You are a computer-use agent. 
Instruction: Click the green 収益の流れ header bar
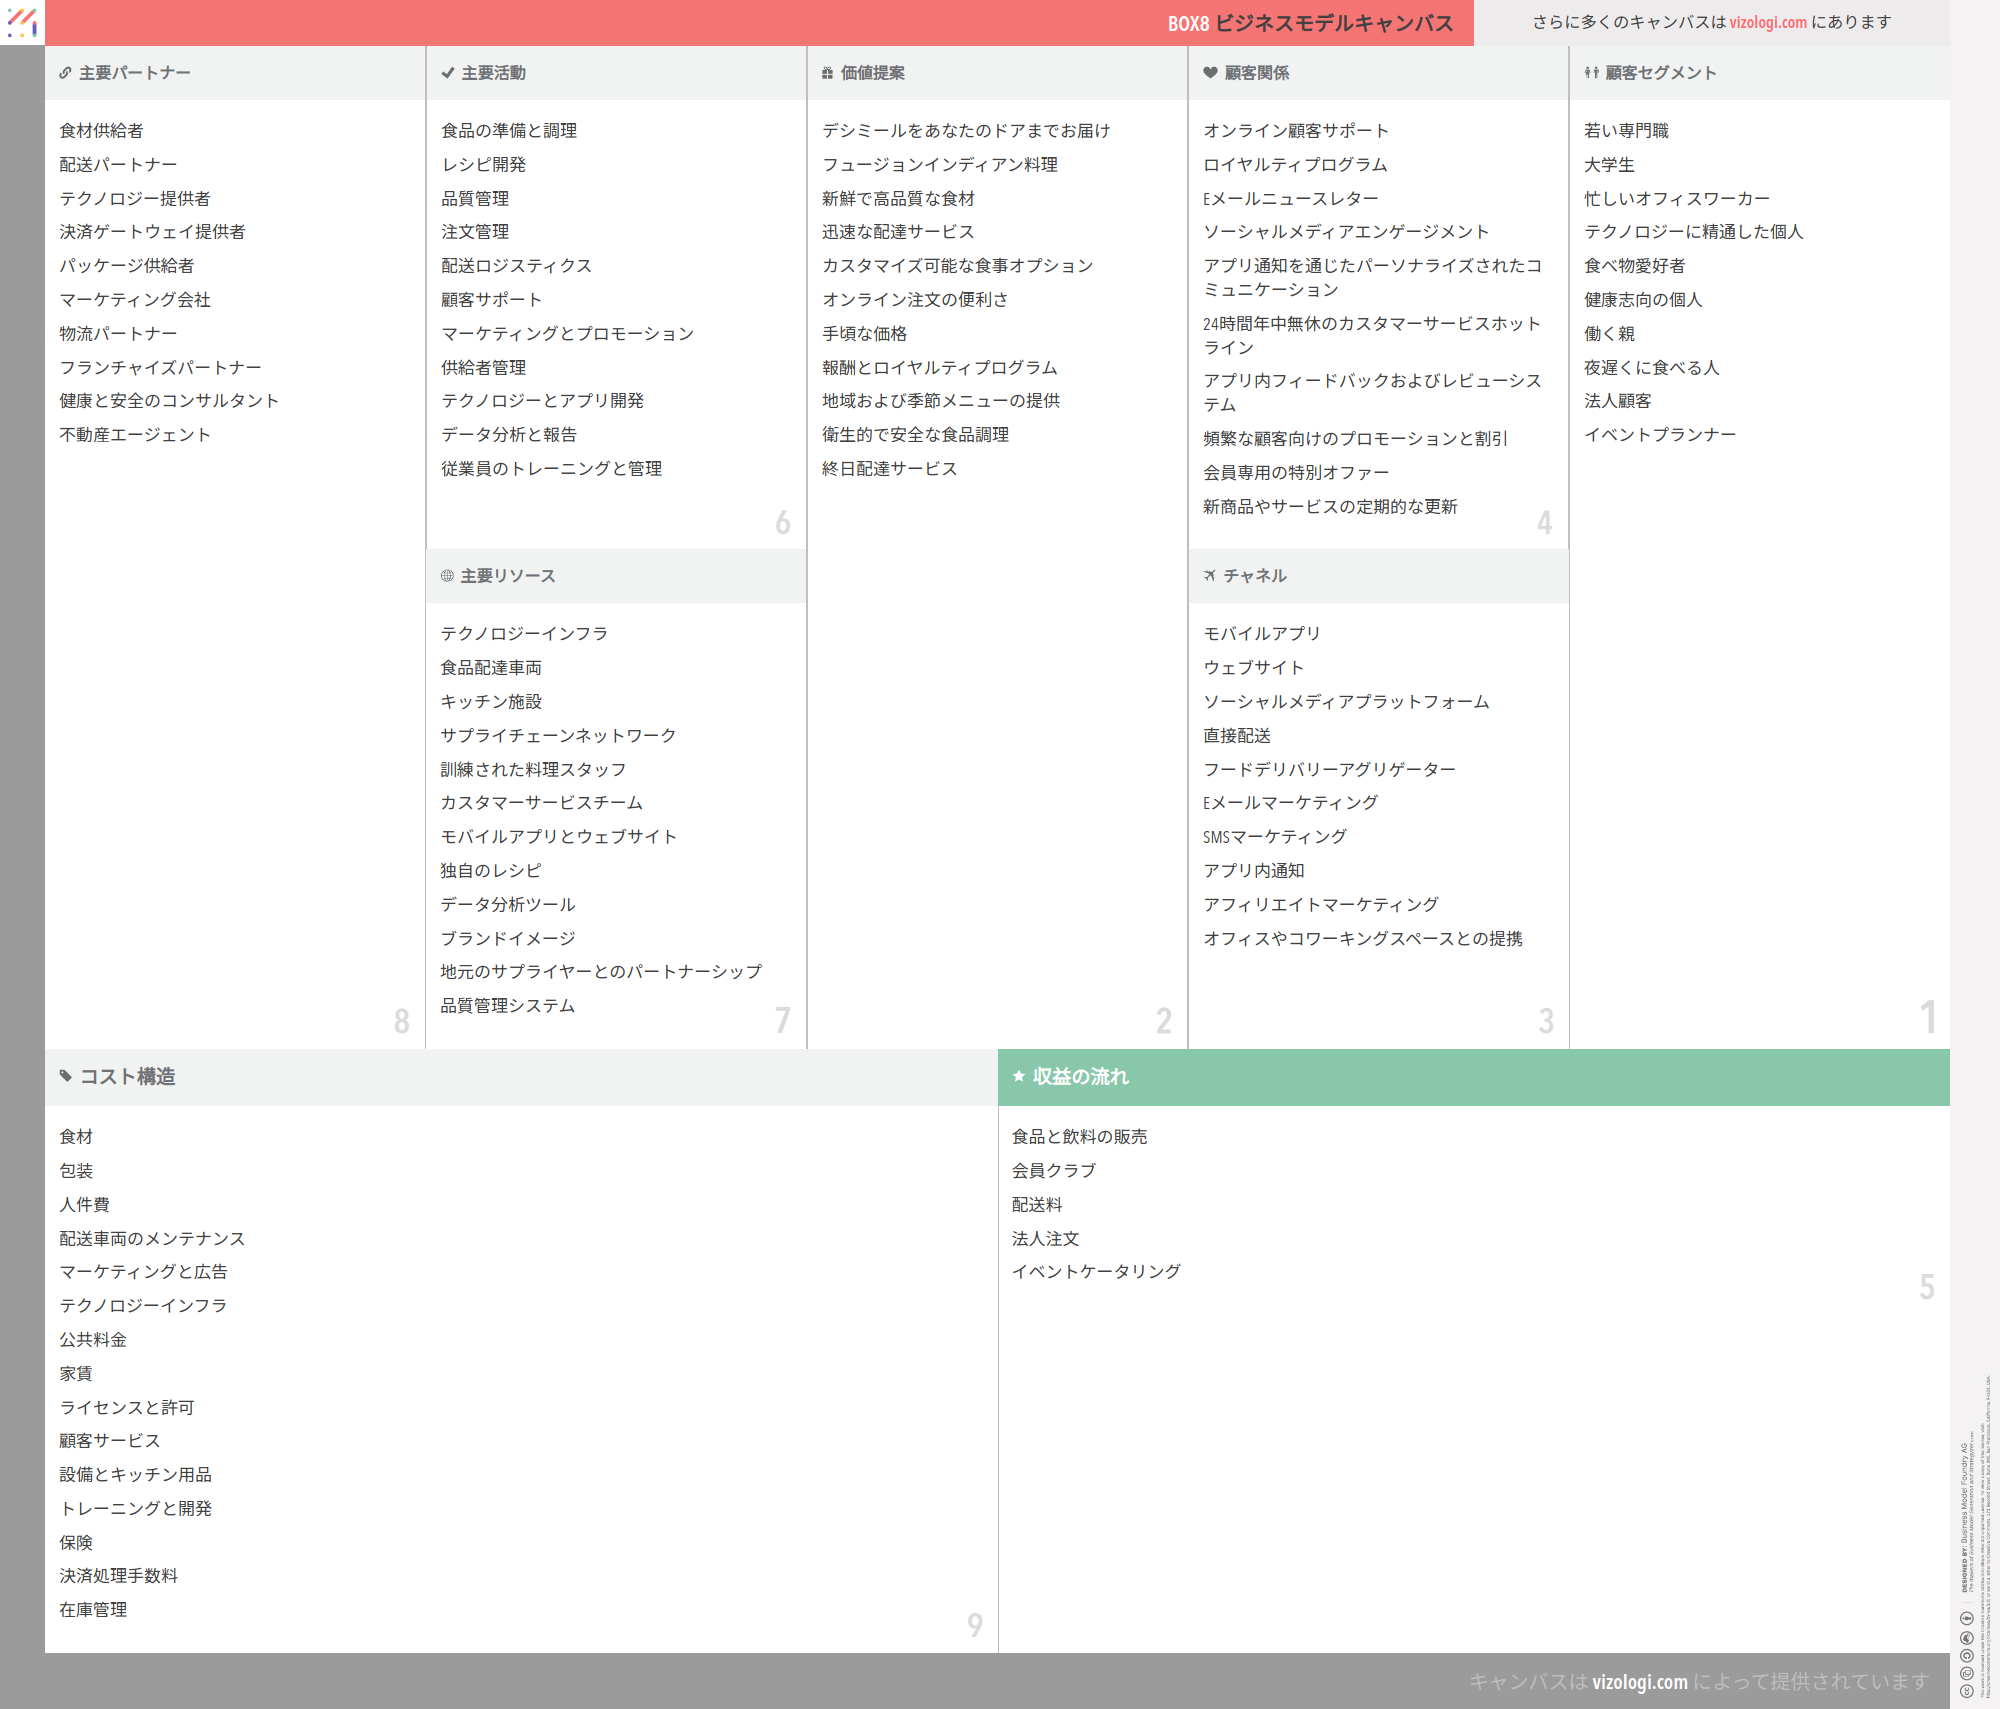(x=1473, y=1077)
